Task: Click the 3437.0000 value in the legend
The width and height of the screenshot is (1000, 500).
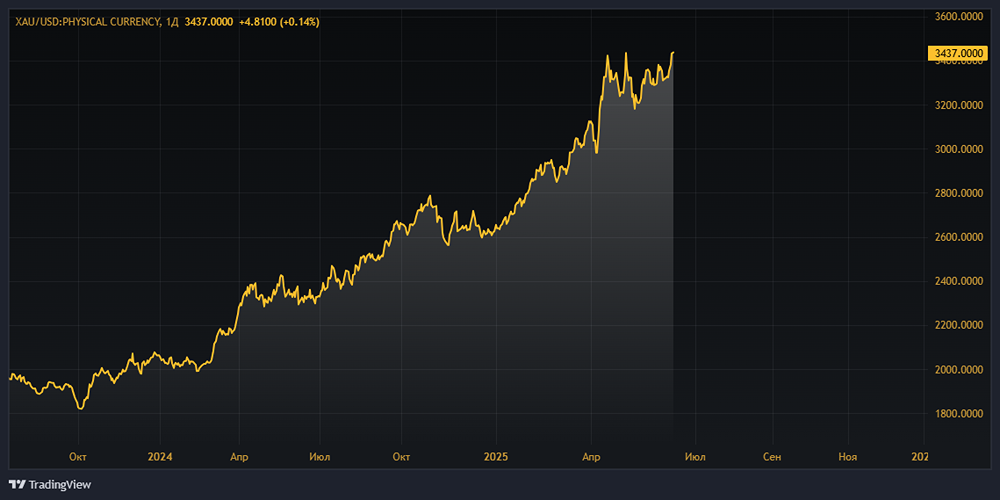Action: 208,21
